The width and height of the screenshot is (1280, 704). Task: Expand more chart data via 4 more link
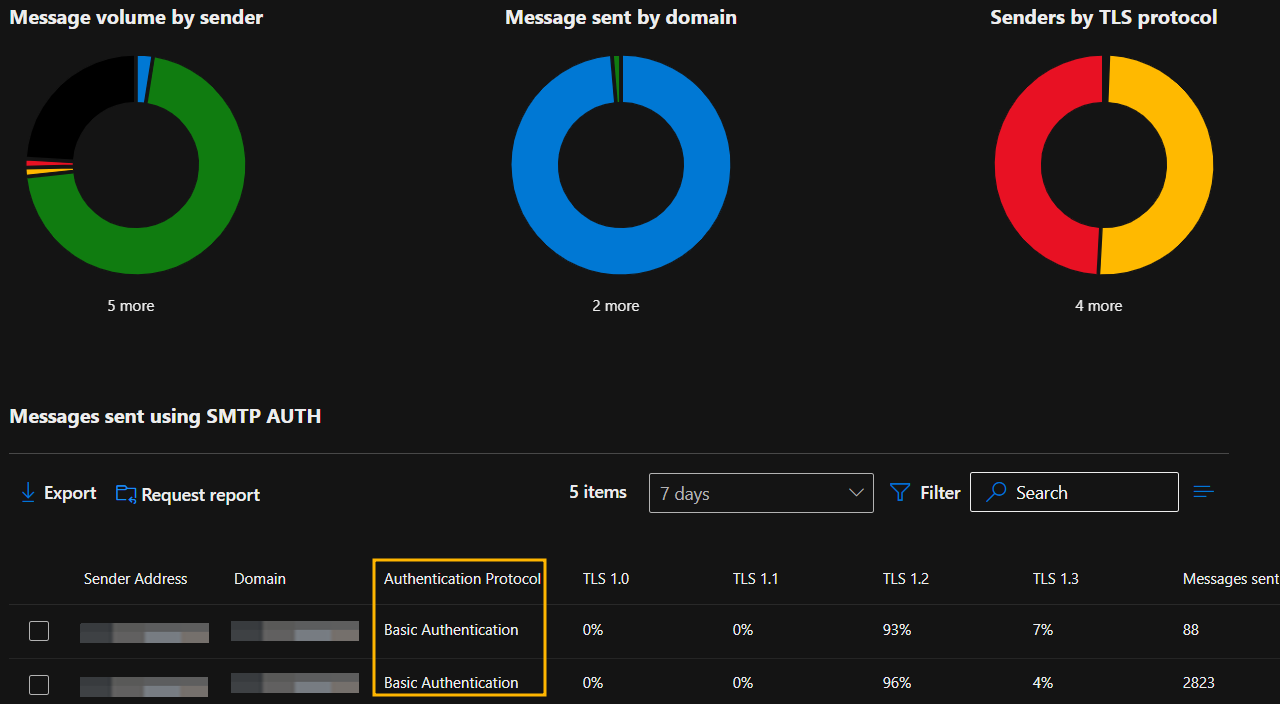pos(1098,305)
